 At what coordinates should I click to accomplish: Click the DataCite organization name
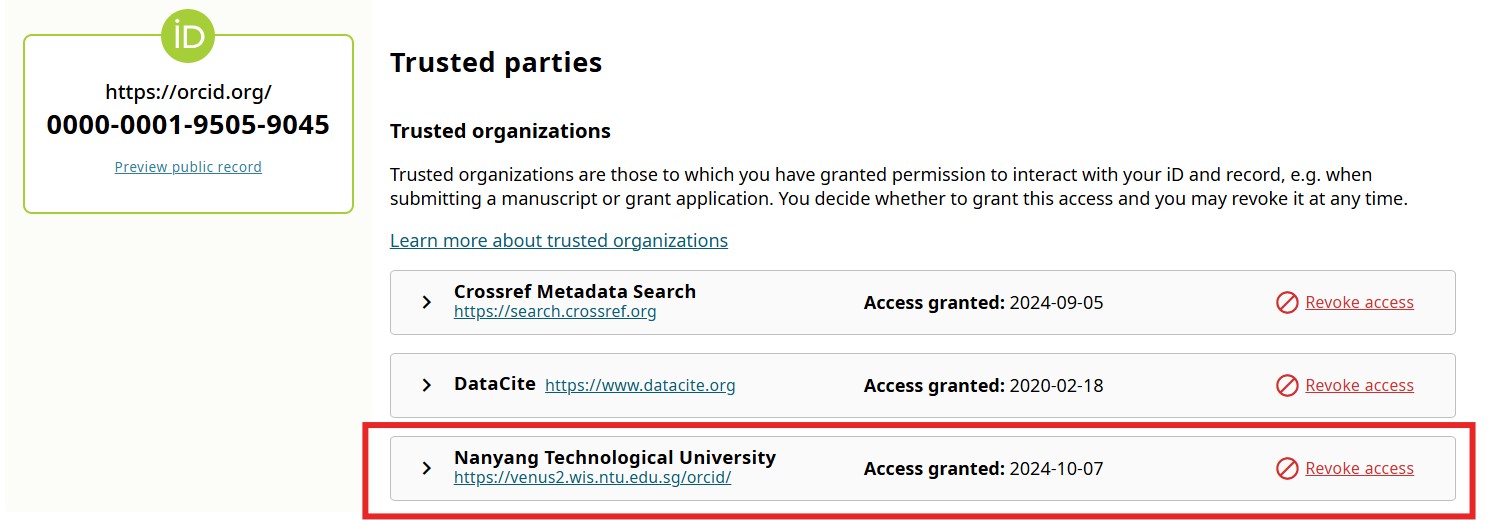click(495, 384)
